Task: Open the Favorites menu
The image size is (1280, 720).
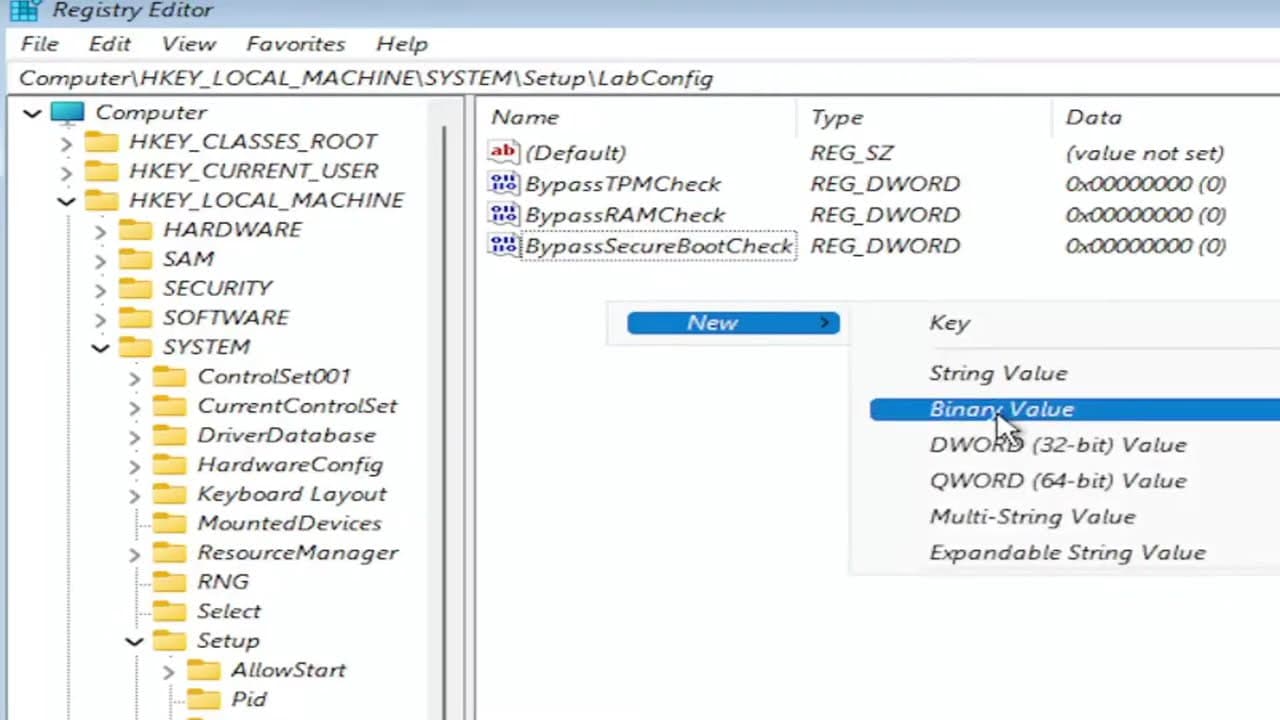Action: 296,44
